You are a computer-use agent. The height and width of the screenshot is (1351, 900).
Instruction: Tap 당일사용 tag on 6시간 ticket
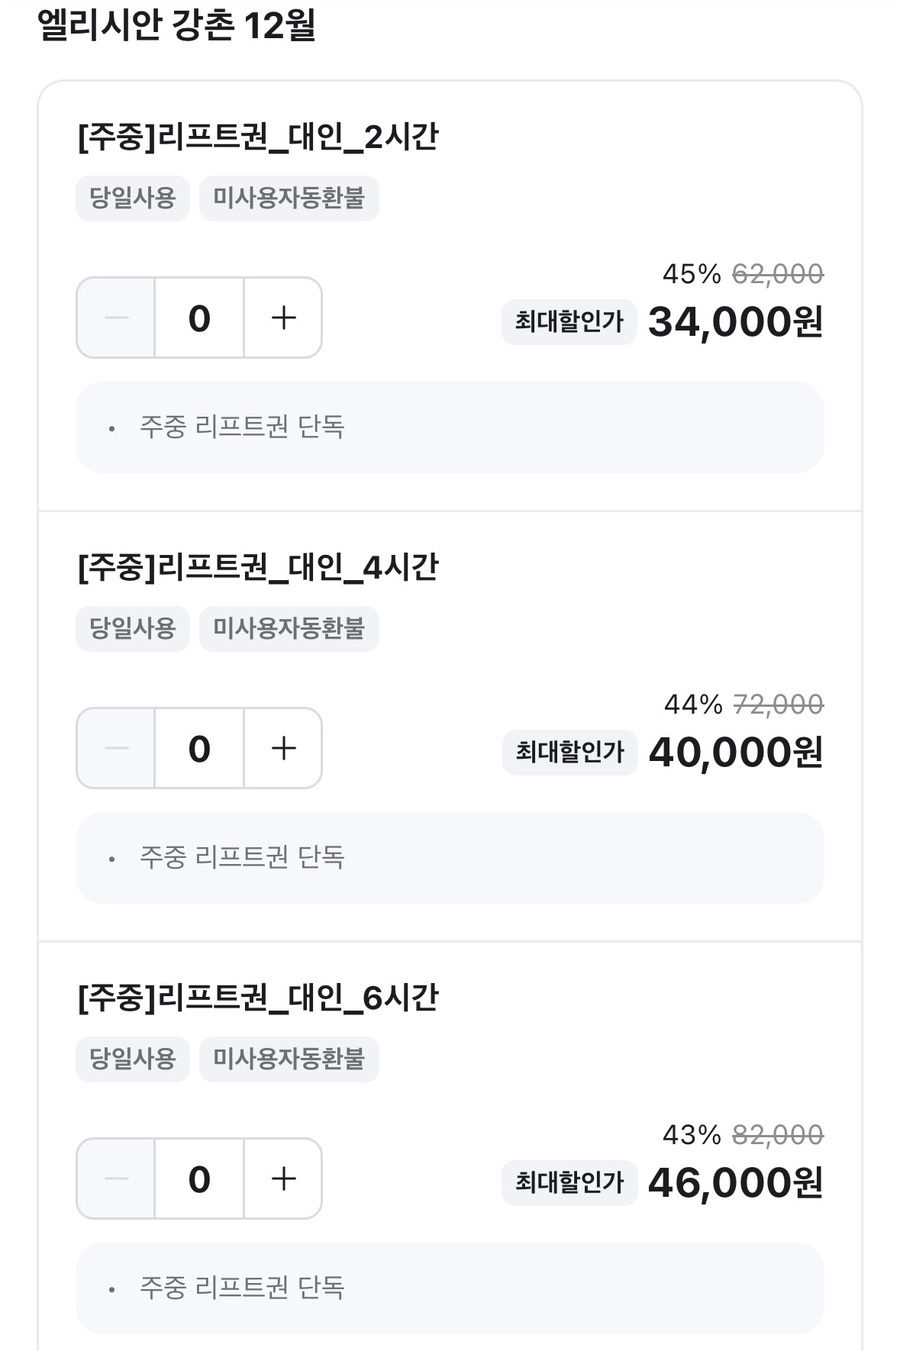click(x=132, y=1058)
